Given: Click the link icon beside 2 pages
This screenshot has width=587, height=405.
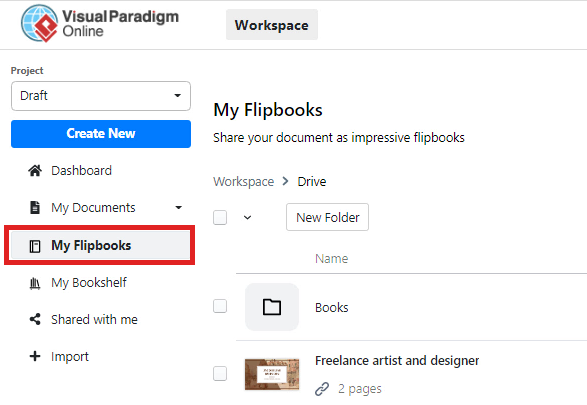Looking at the screenshot, I should click(322, 389).
